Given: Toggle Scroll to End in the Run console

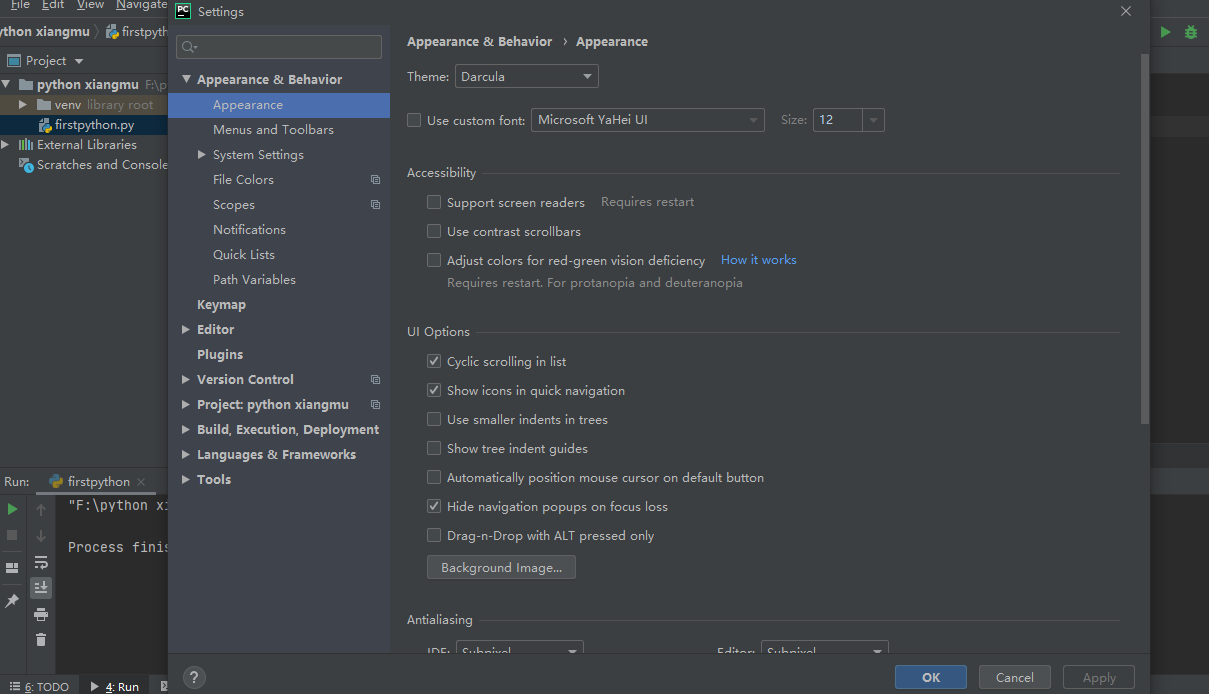Looking at the screenshot, I should point(41,588).
